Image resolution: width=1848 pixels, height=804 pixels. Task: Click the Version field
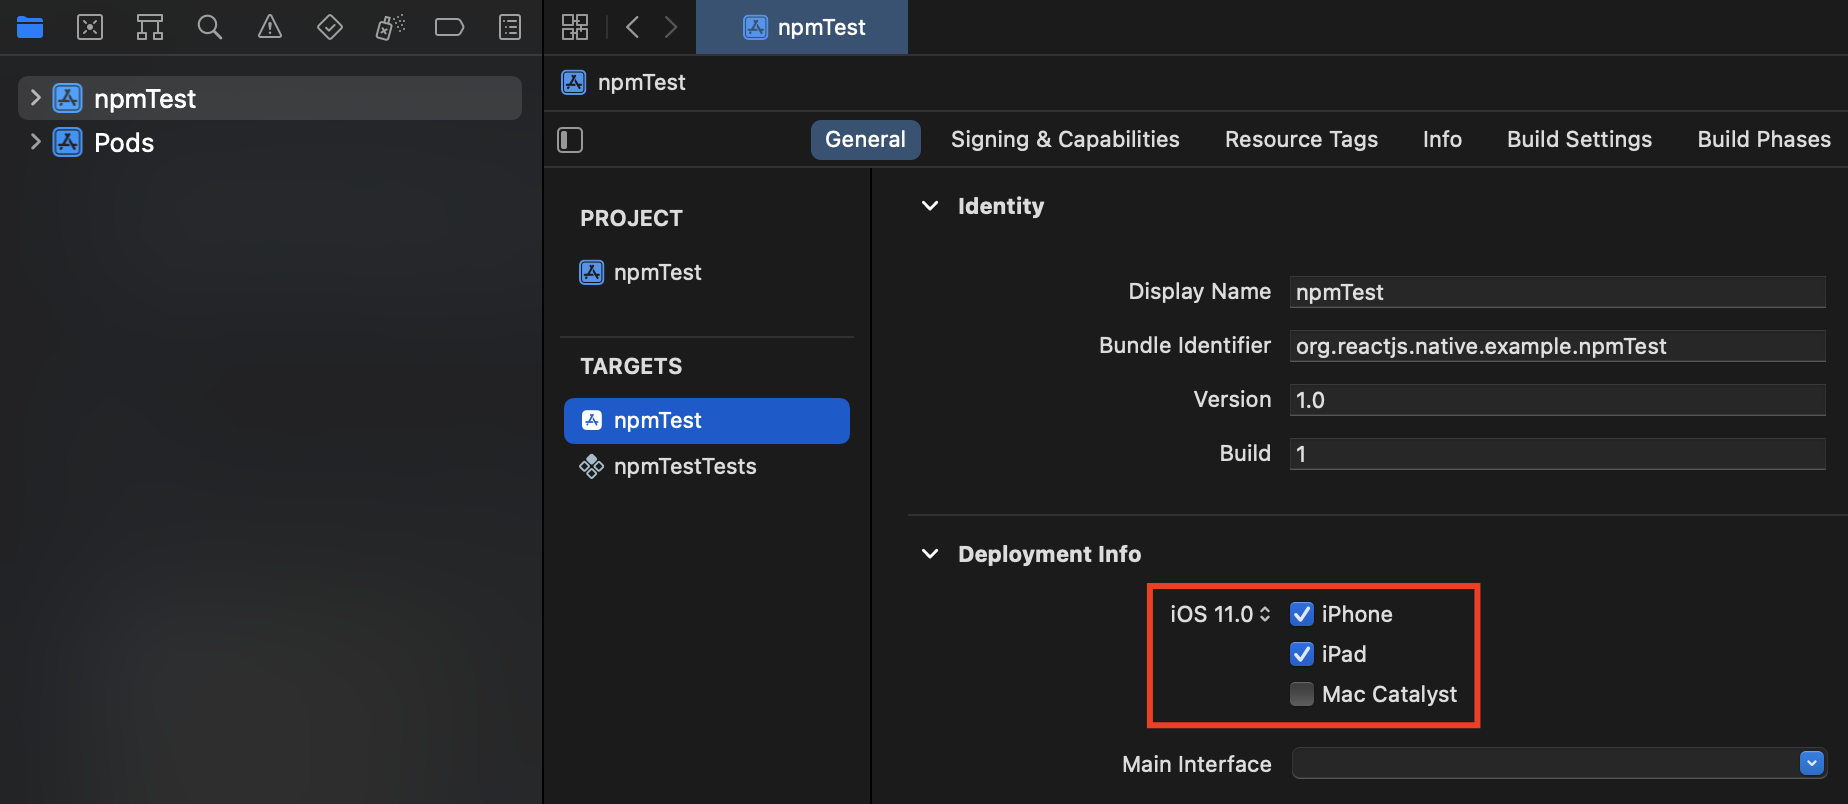[x=1557, y=400]
